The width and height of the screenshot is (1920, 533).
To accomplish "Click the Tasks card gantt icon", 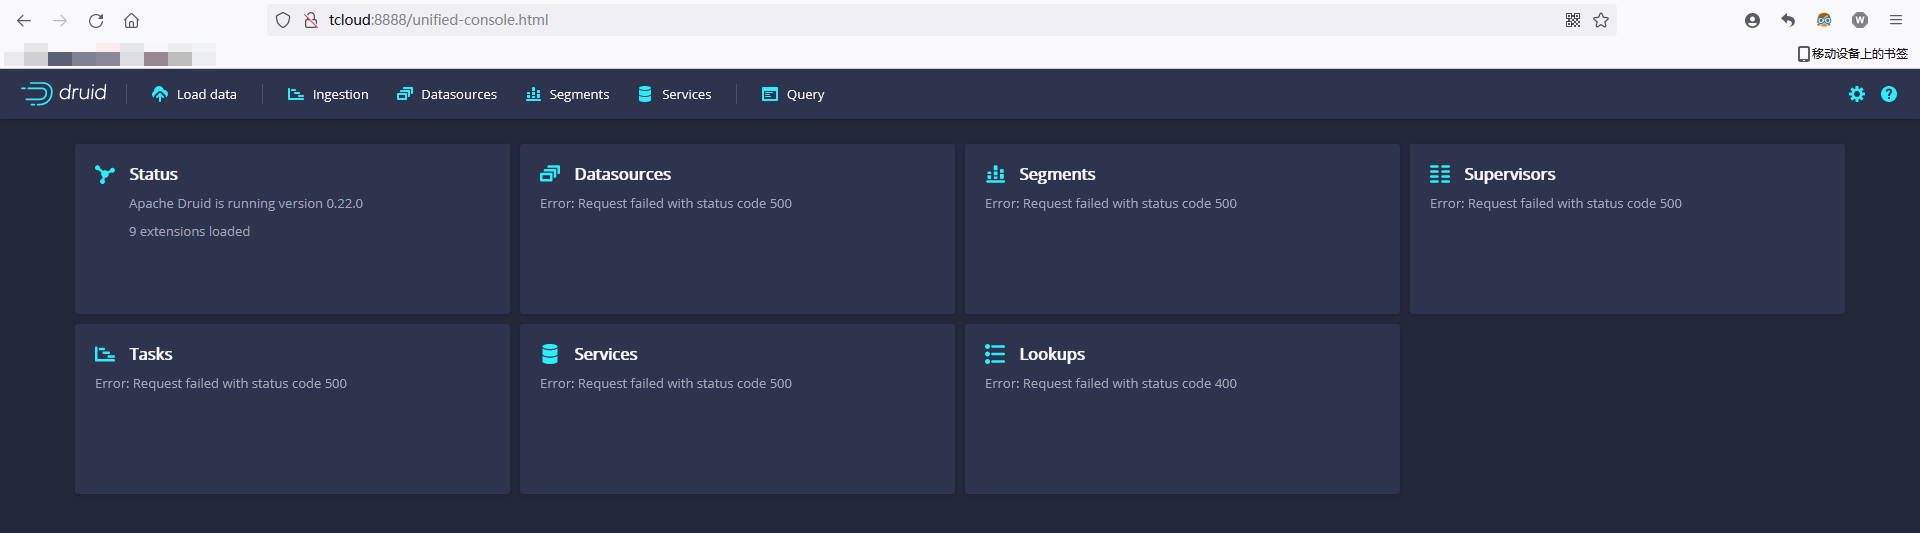I will pyautogui.click(x=105, y=354).
